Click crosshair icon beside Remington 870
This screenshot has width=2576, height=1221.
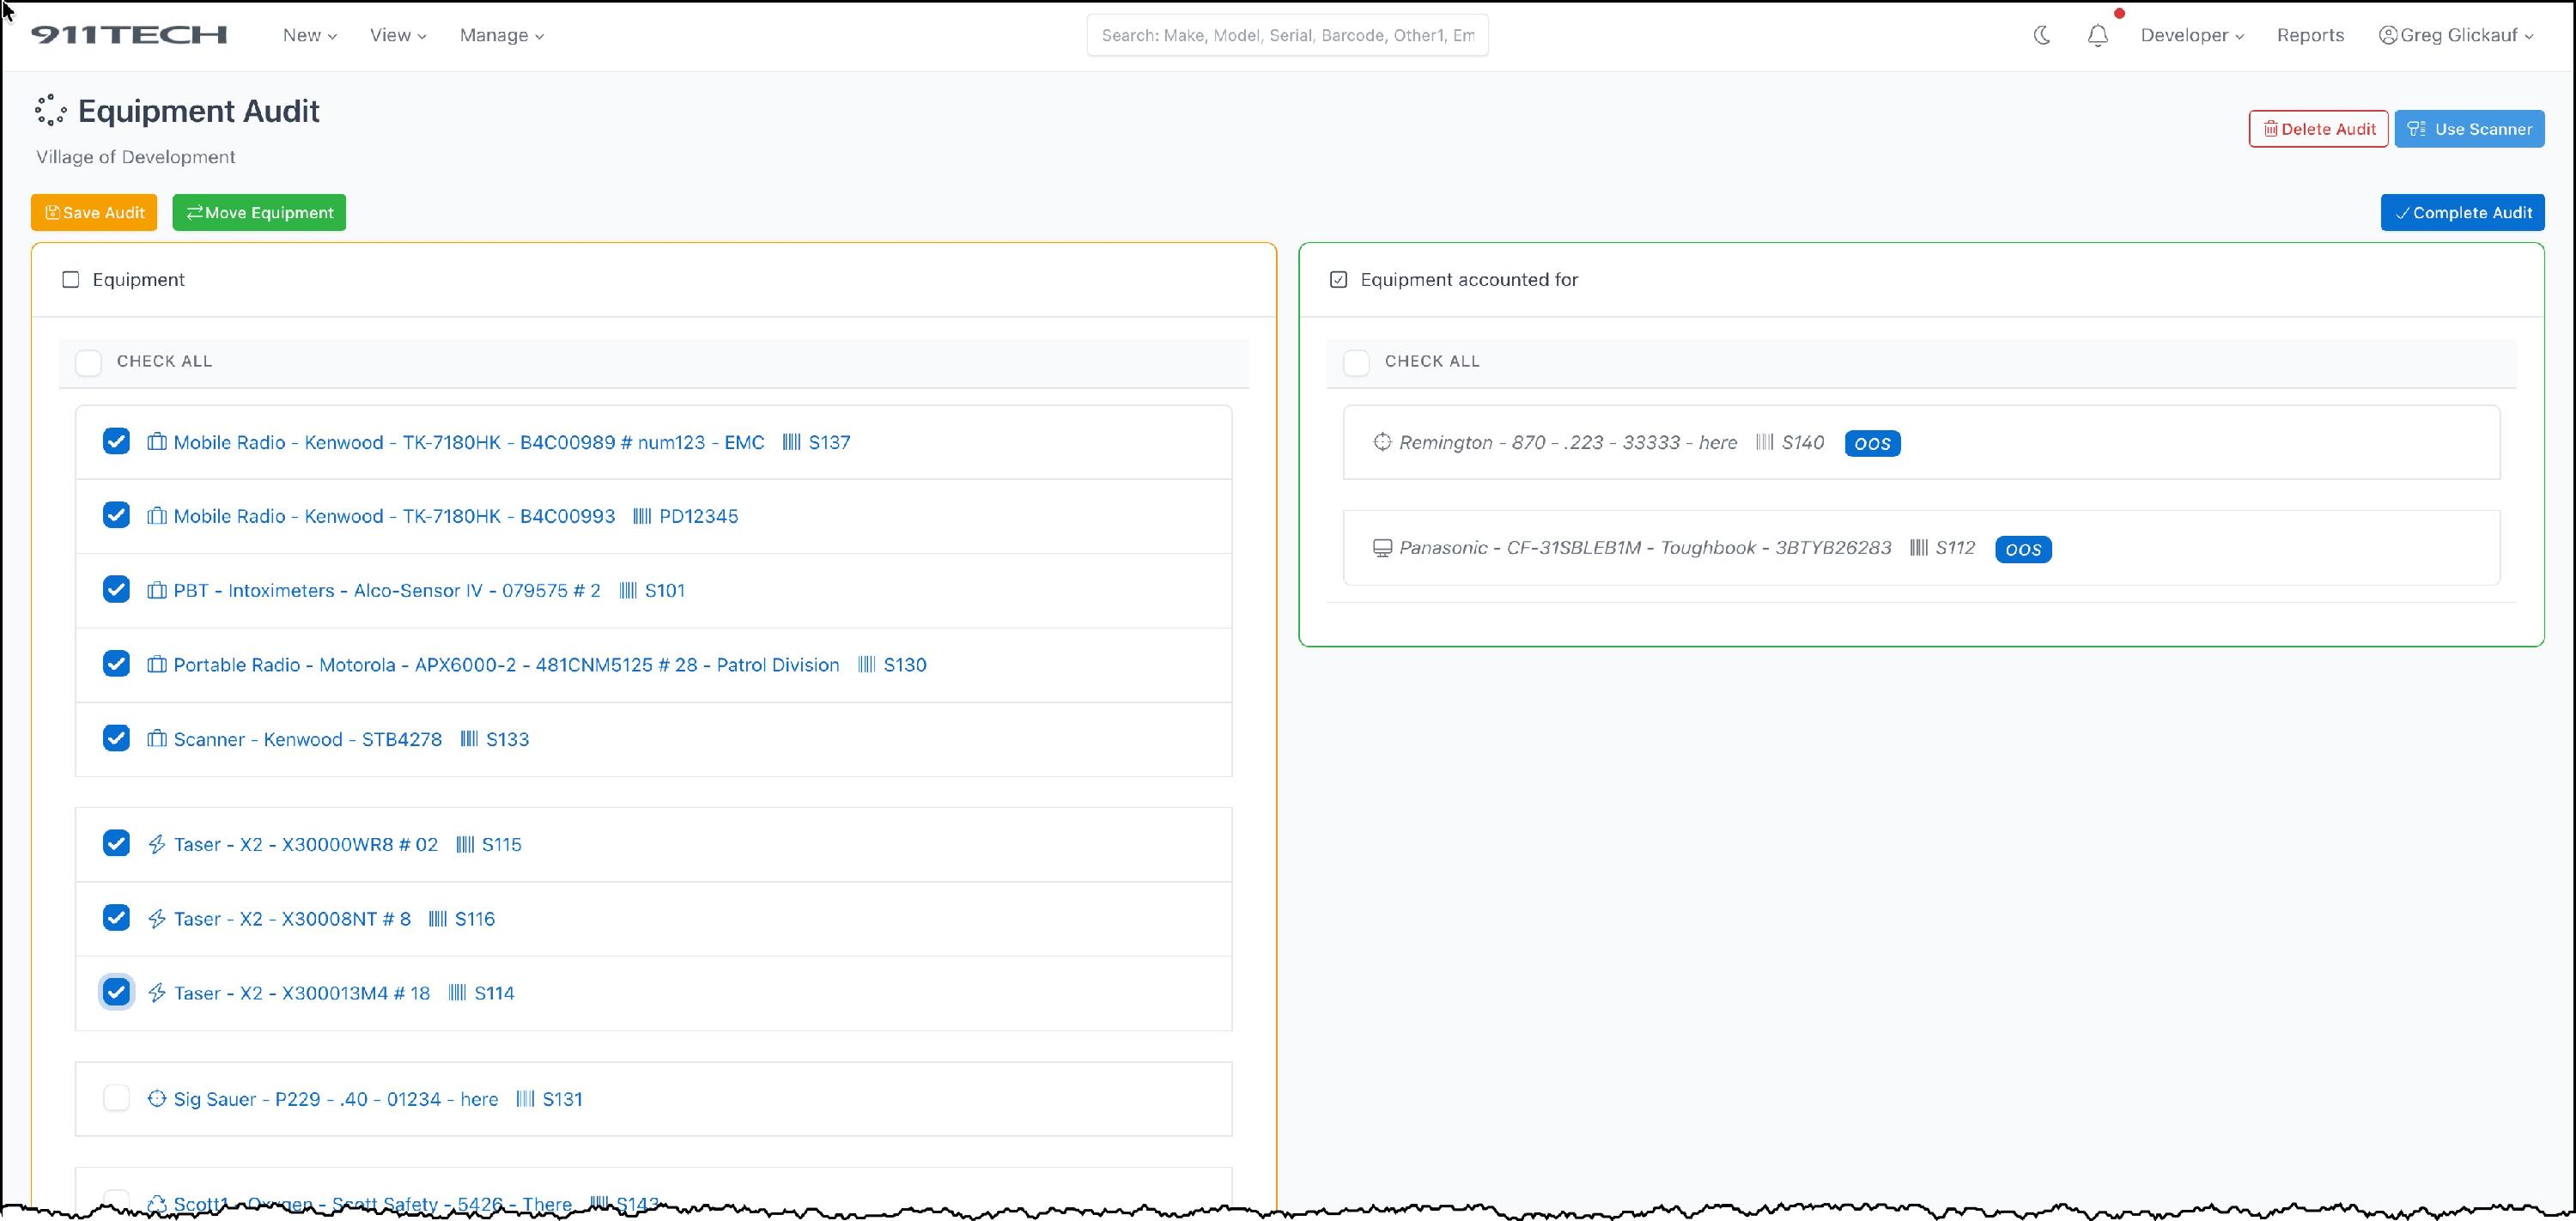click(x=1382, y=442)
